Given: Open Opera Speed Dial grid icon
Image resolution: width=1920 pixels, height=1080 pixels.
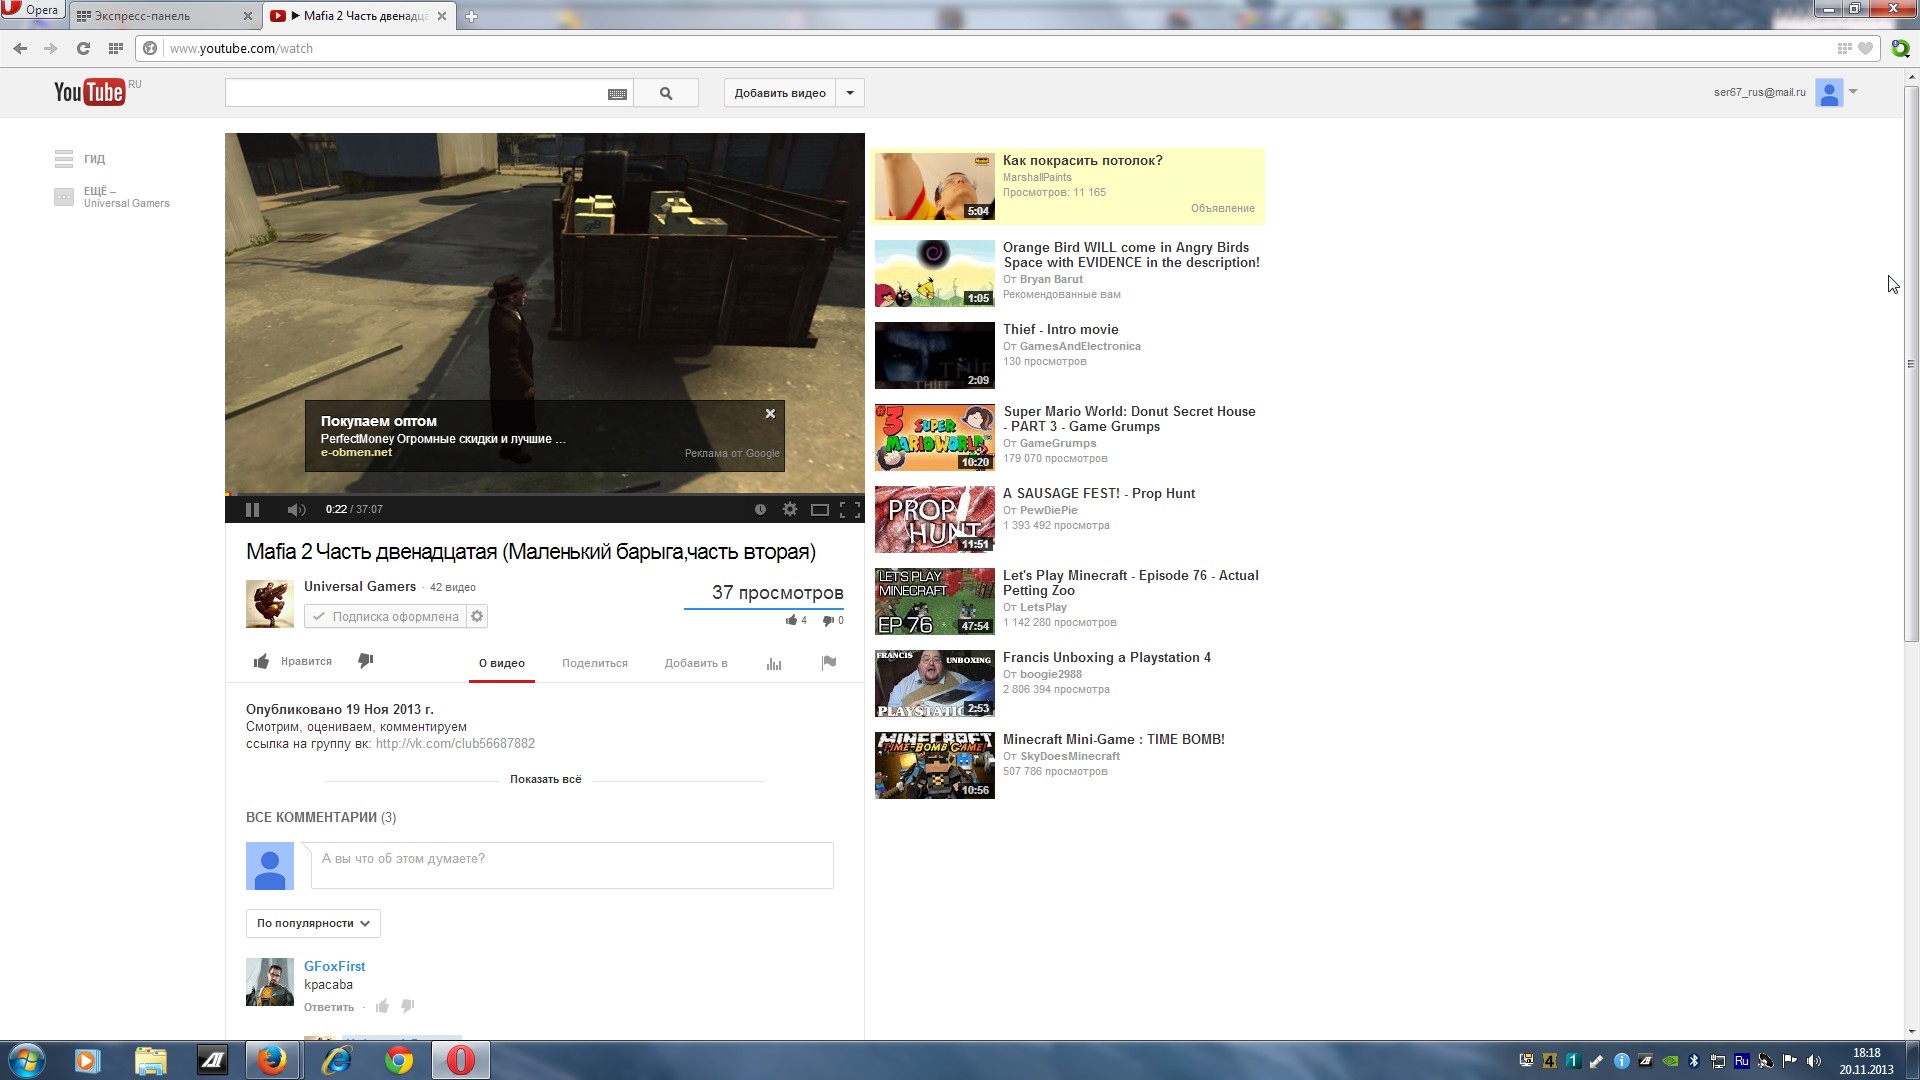Looking at the screenshot, I should coord(116,48).
